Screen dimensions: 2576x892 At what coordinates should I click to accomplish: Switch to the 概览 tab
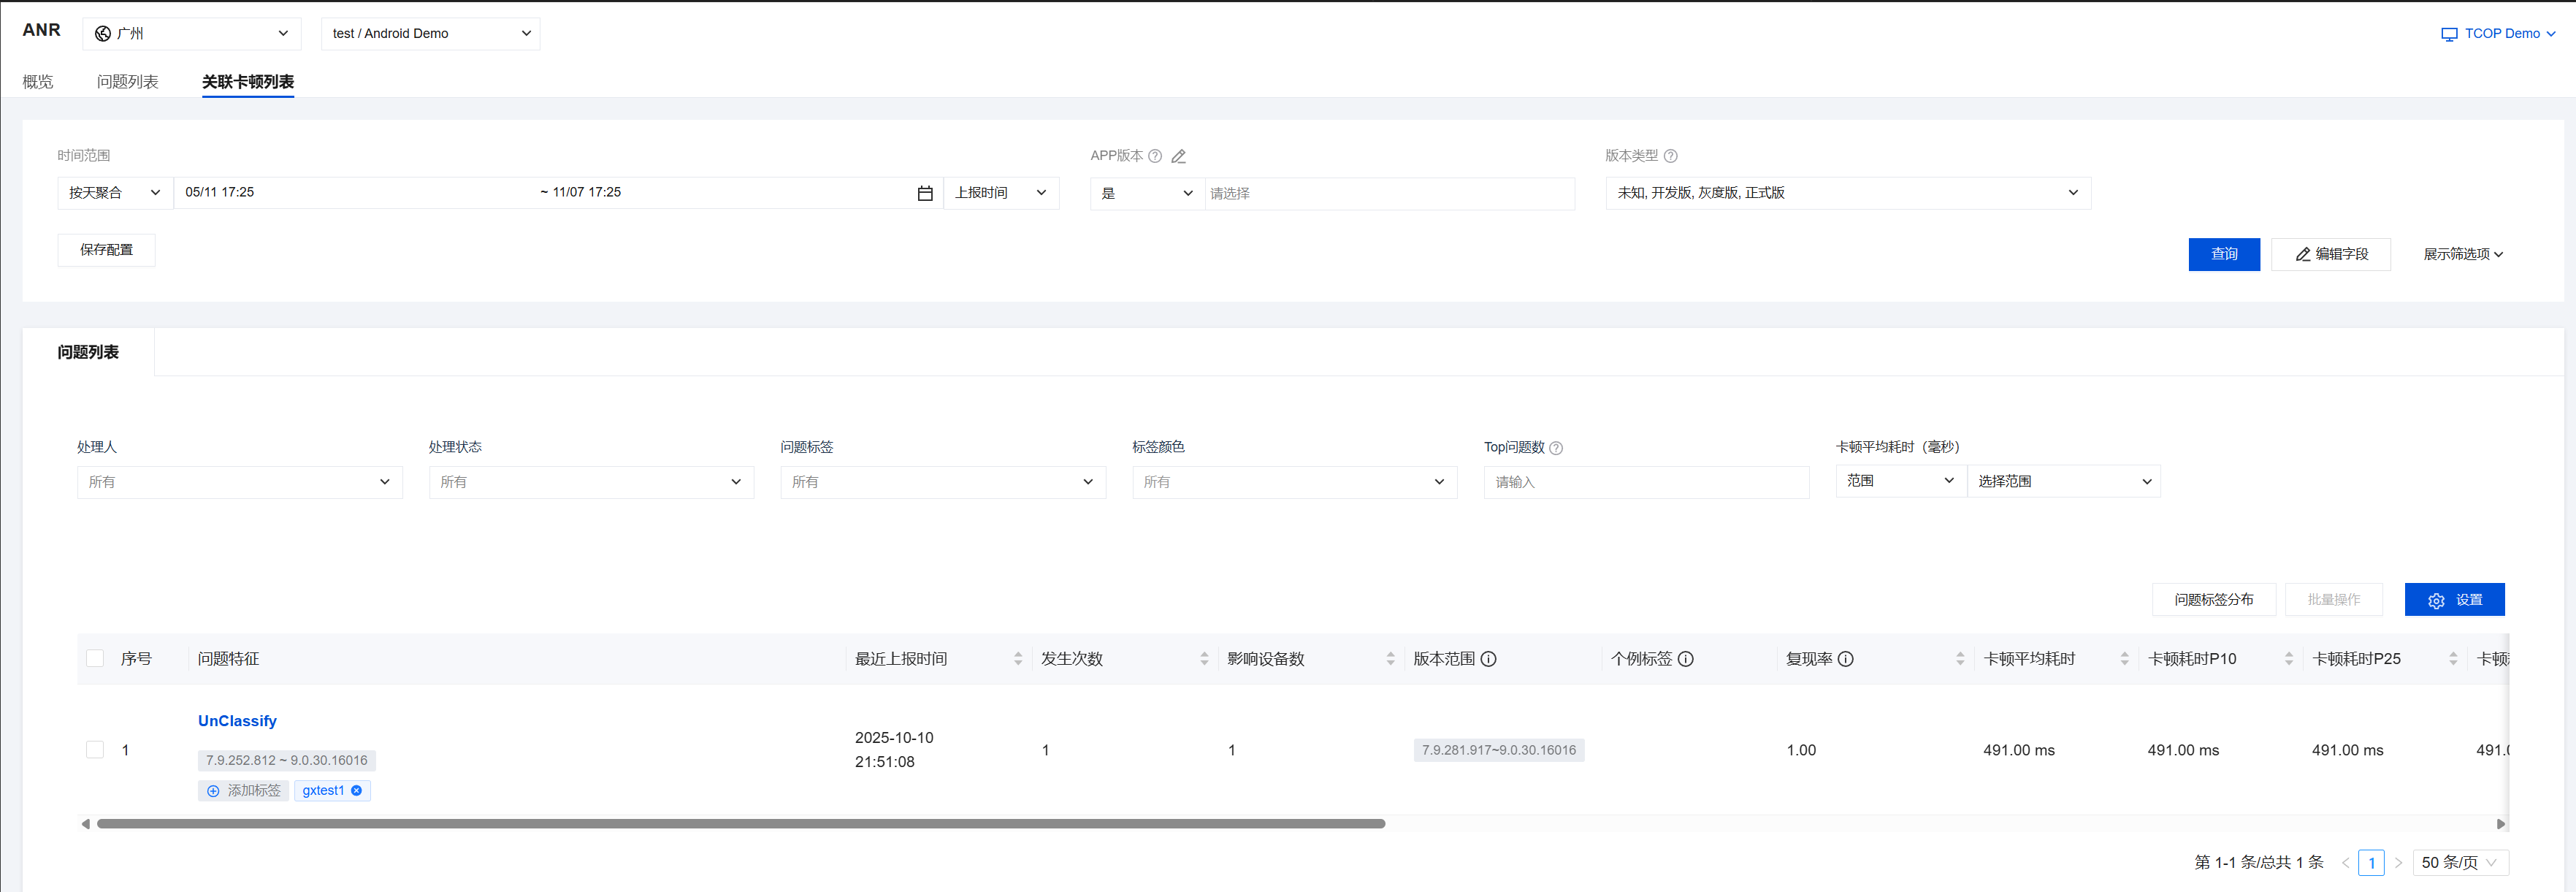click(38, 82)
